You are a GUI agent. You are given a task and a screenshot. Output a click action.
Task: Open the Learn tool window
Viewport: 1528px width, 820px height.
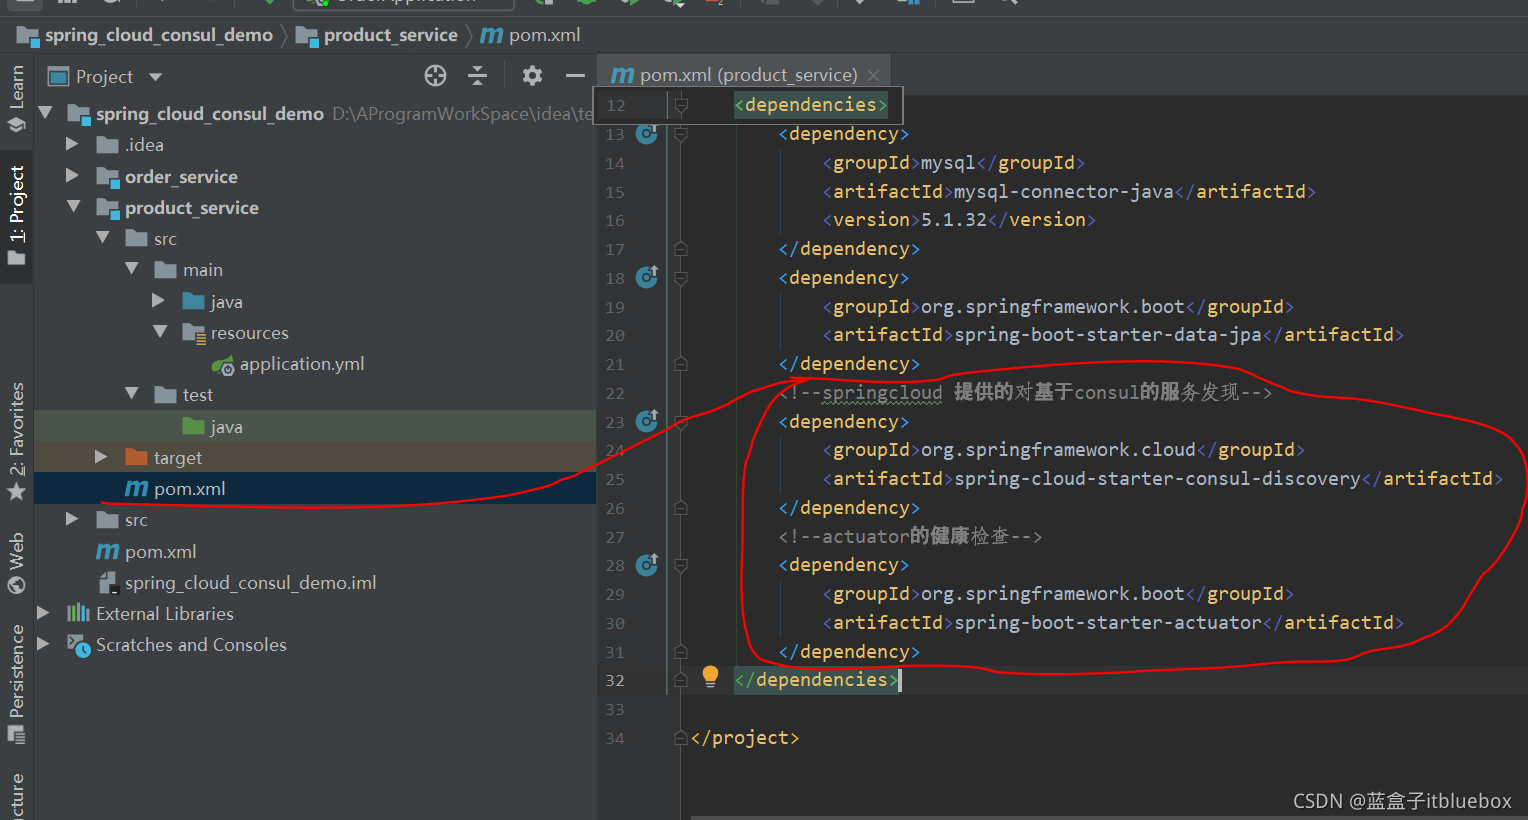[16, 98]
